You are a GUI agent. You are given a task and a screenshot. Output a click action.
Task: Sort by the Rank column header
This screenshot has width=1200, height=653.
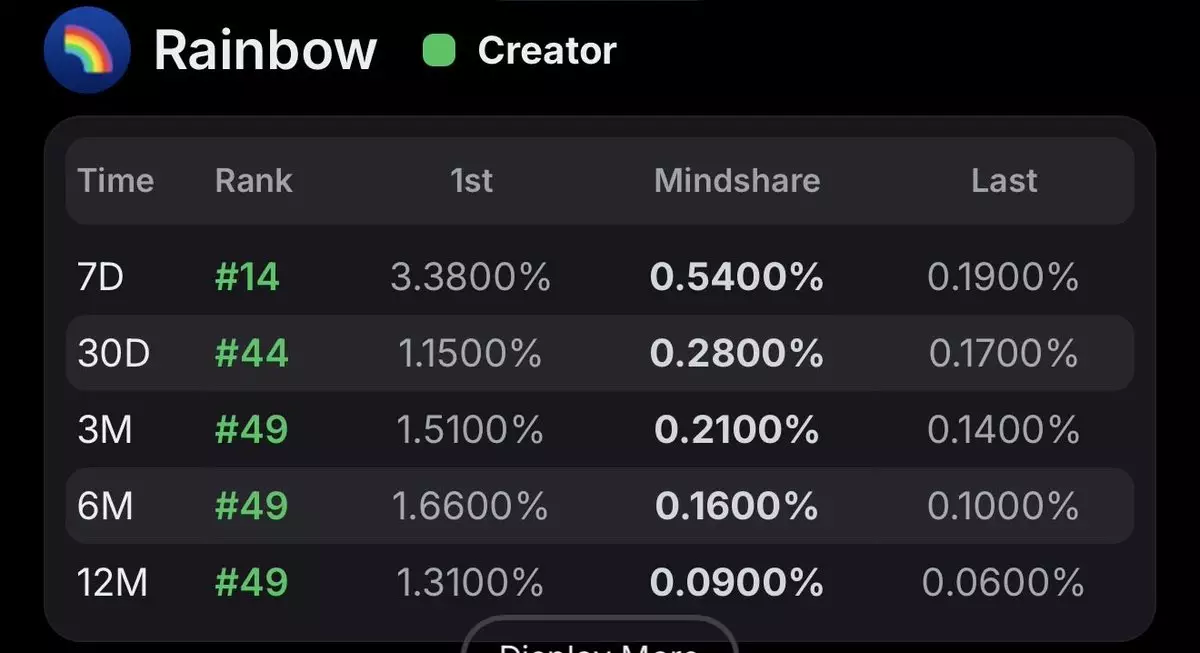(x=253, y=181)
